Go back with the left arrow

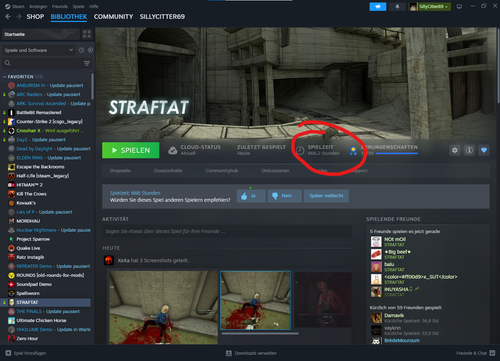[x=8, y=17]
